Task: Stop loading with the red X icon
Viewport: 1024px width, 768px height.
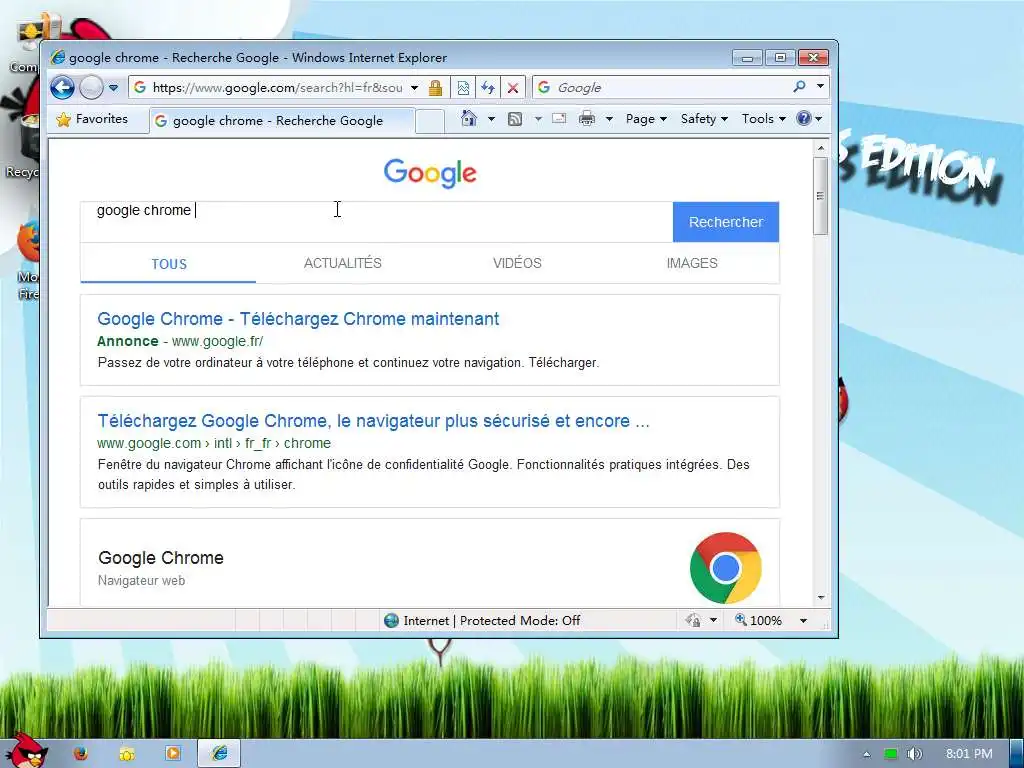Action: point(513,88)
